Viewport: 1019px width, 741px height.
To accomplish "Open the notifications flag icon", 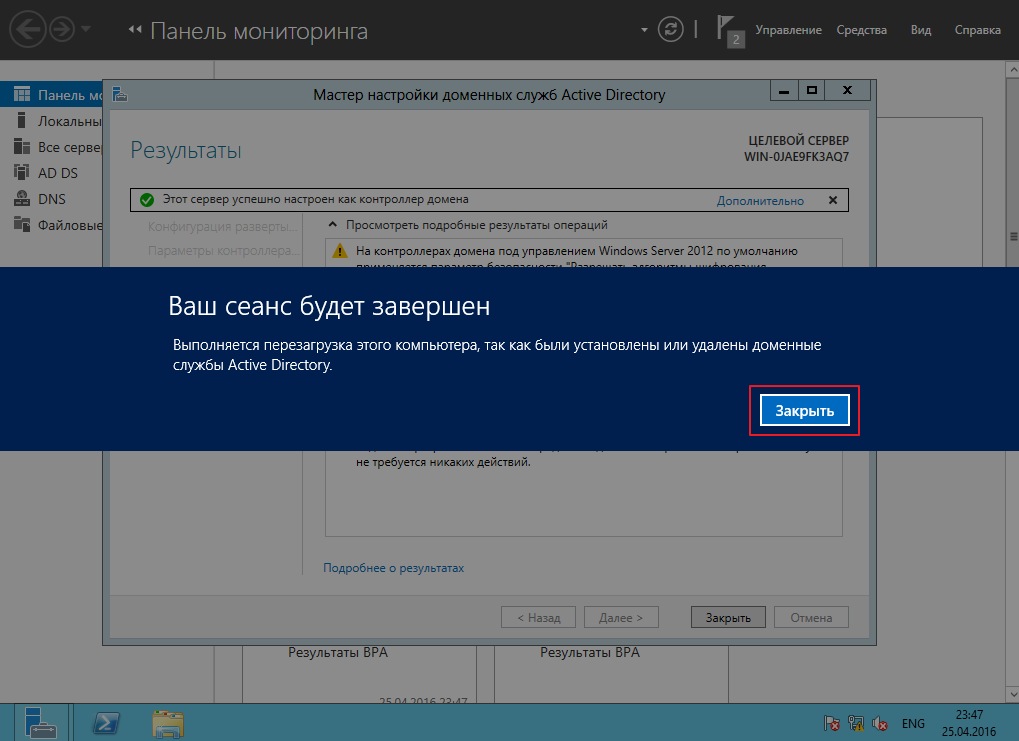I will point(728,30).
